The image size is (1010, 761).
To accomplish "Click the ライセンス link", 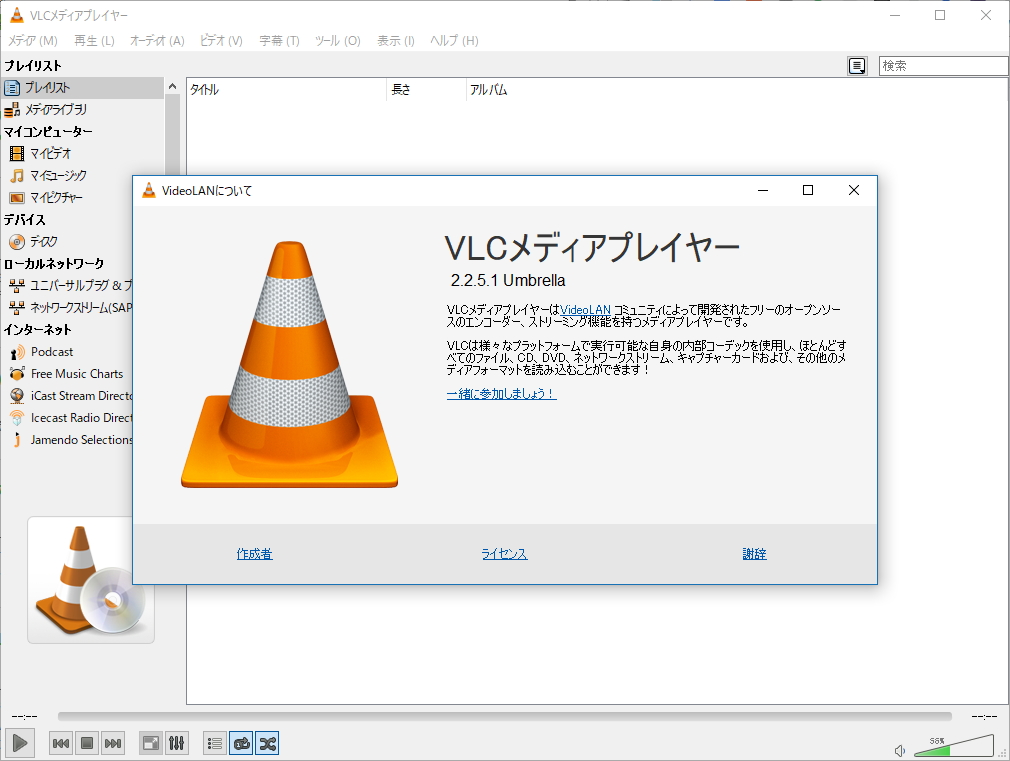I will tap(503, 553).
